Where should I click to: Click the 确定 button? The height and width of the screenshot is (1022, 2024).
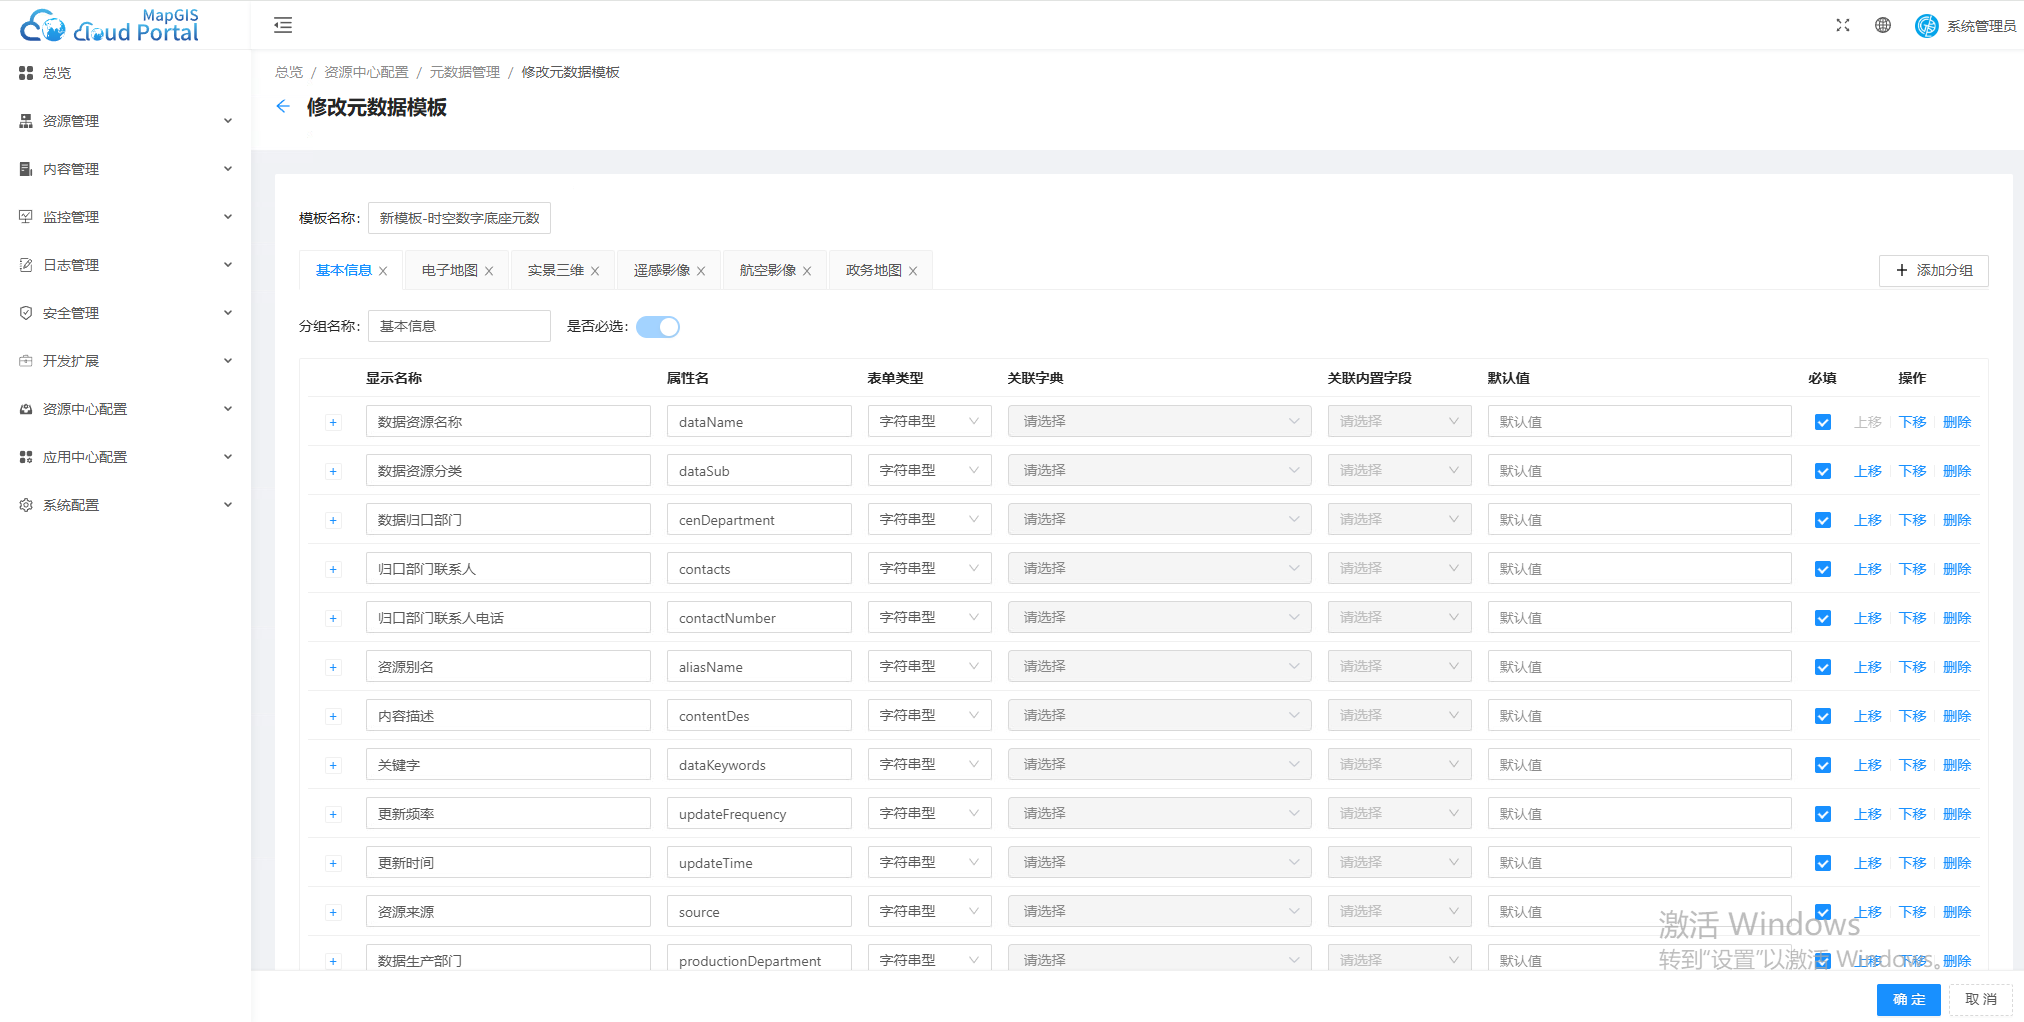coord(1909,999)
